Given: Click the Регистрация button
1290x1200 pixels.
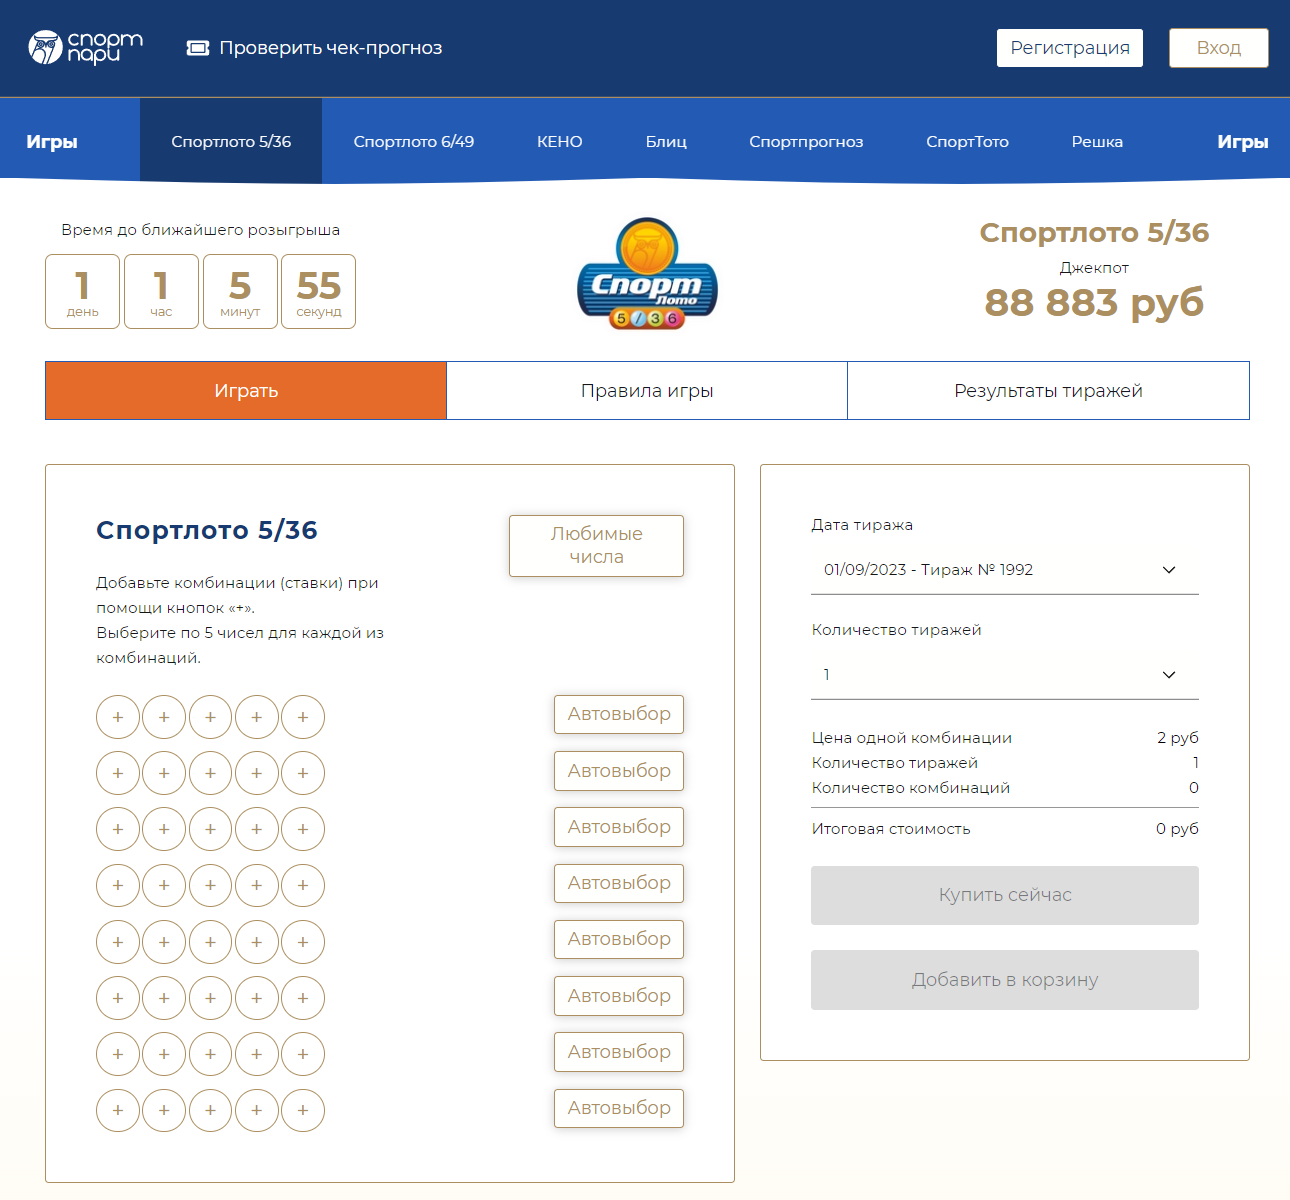Looking at the screenshot, I should 1070,48.
